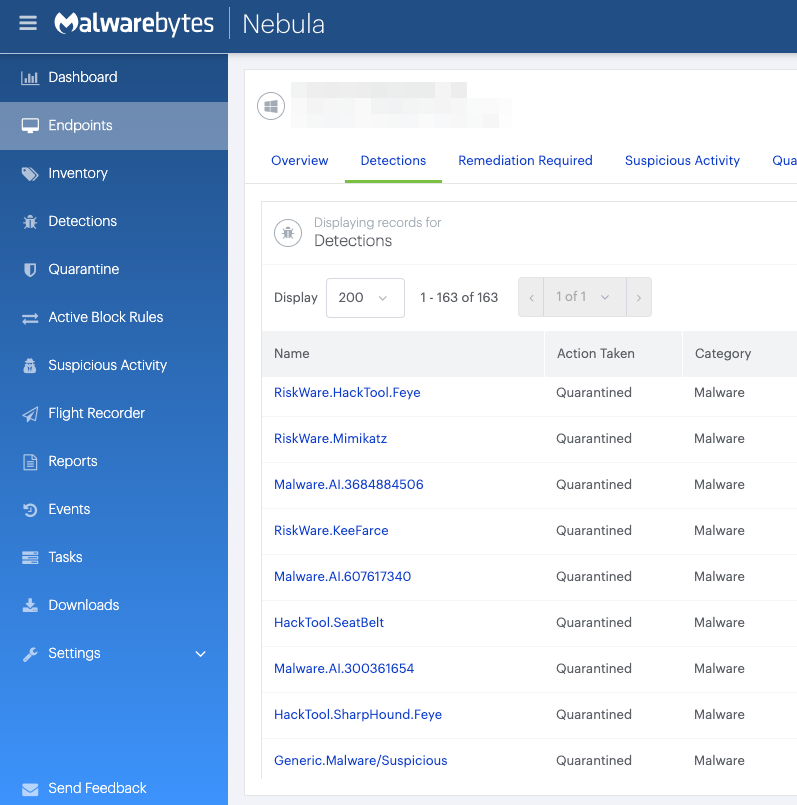Image resolution: width=797 pixels, height=805 pixels.
Task: Click the Flight Recorder paper plane icon
Action: (x=30, y=414)
